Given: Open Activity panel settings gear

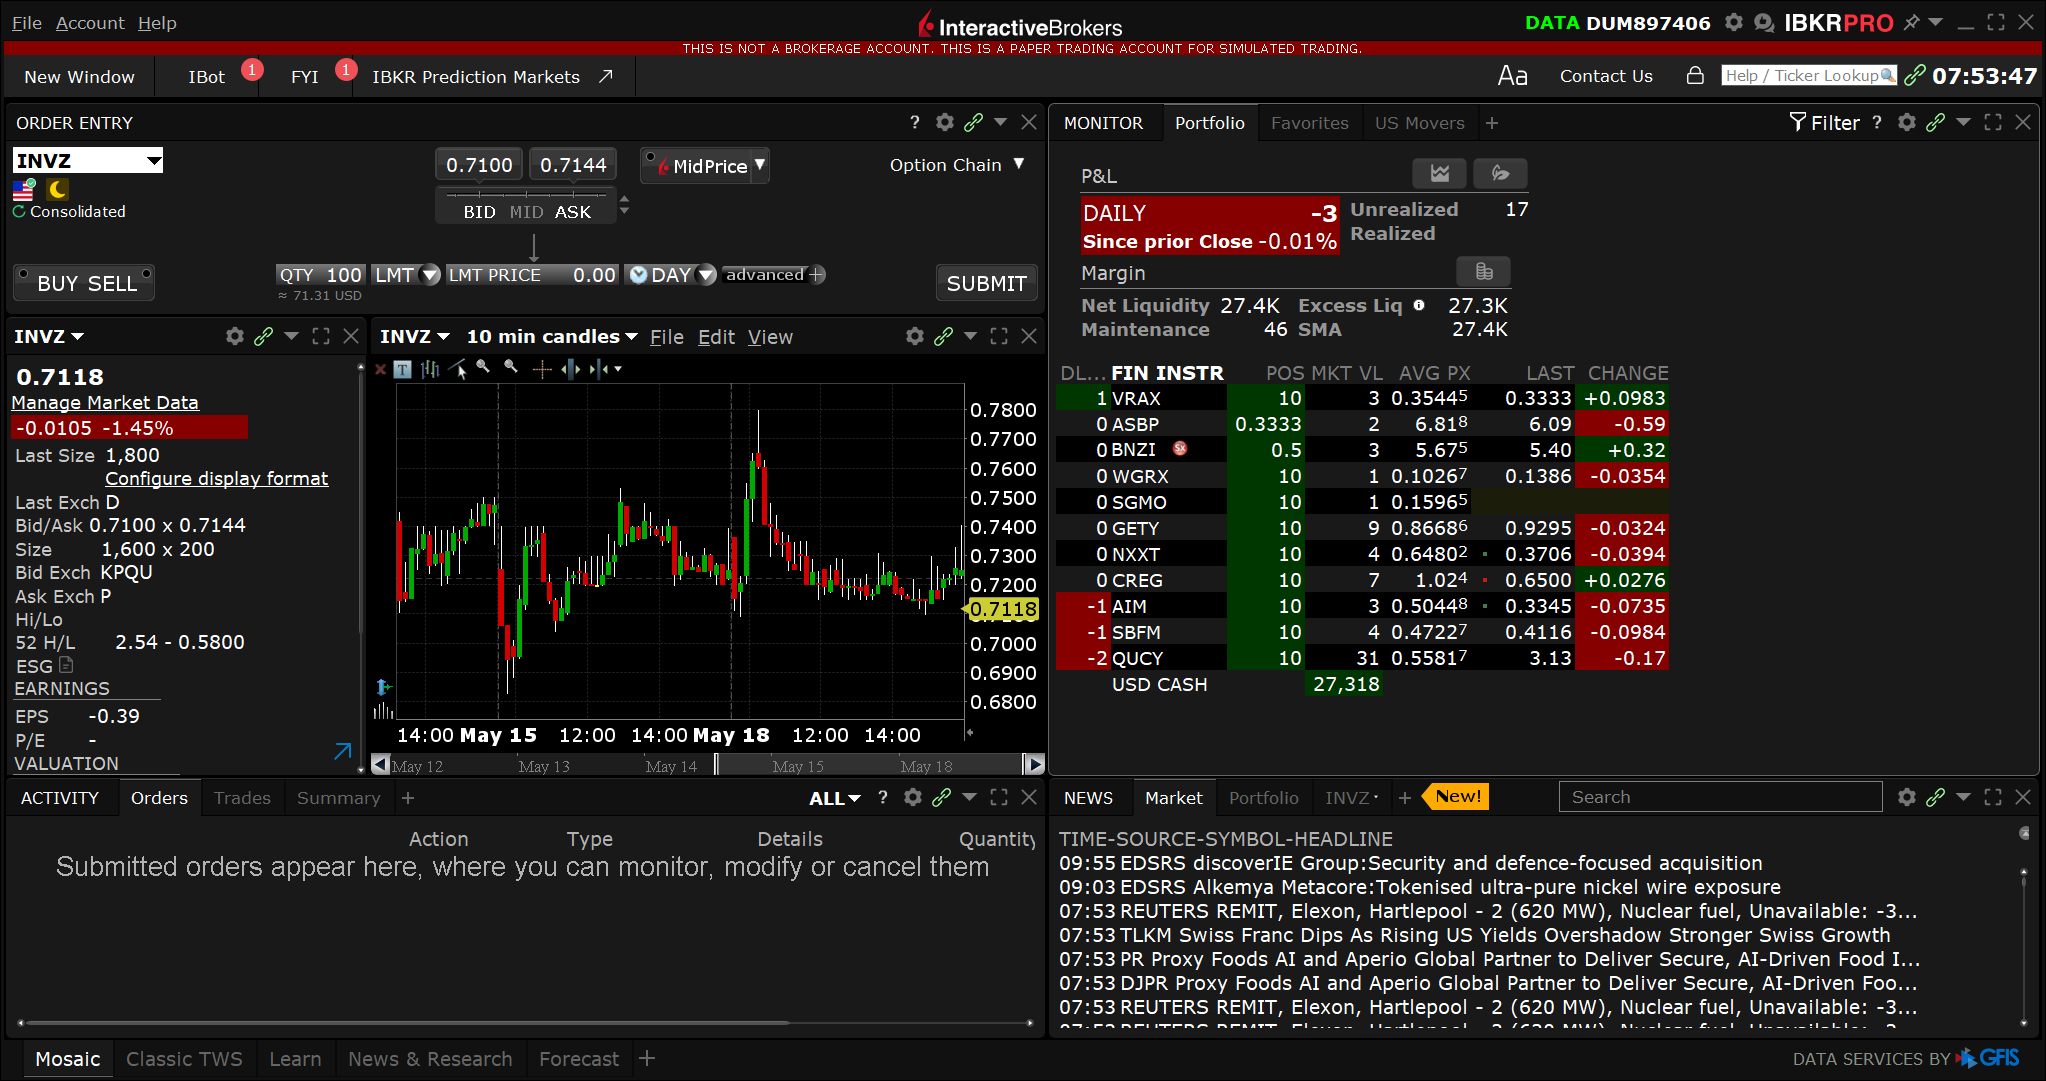Looking at the screenshot, I should click(913, 797).
